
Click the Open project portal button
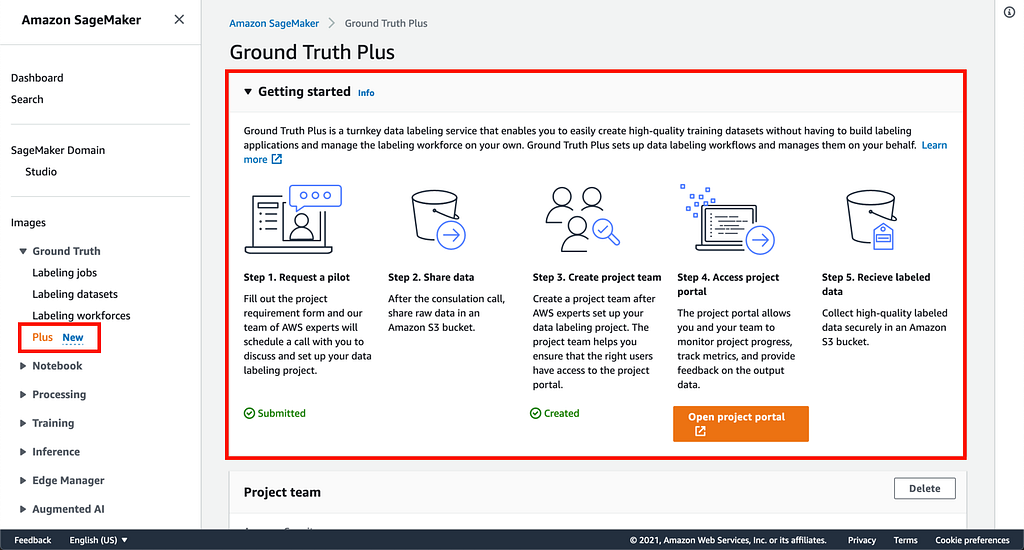point(741,424)
